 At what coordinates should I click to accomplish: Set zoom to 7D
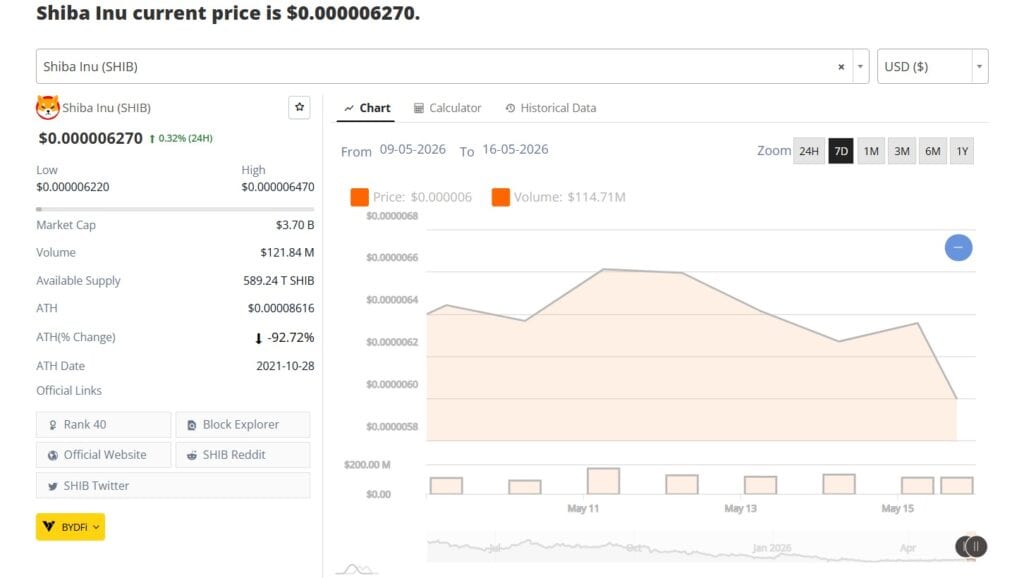pos(840,151)
